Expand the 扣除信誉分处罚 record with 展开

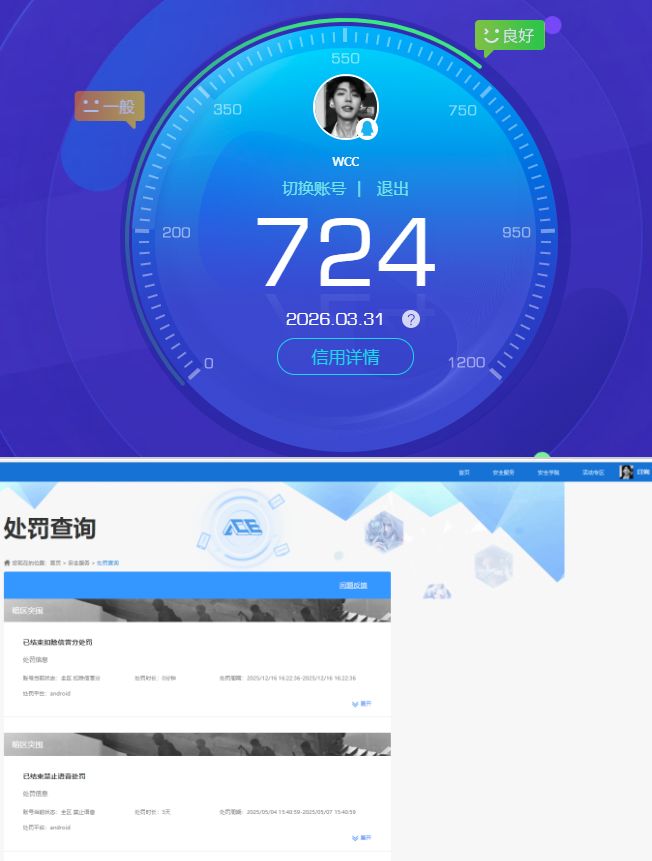coord(361,703)
